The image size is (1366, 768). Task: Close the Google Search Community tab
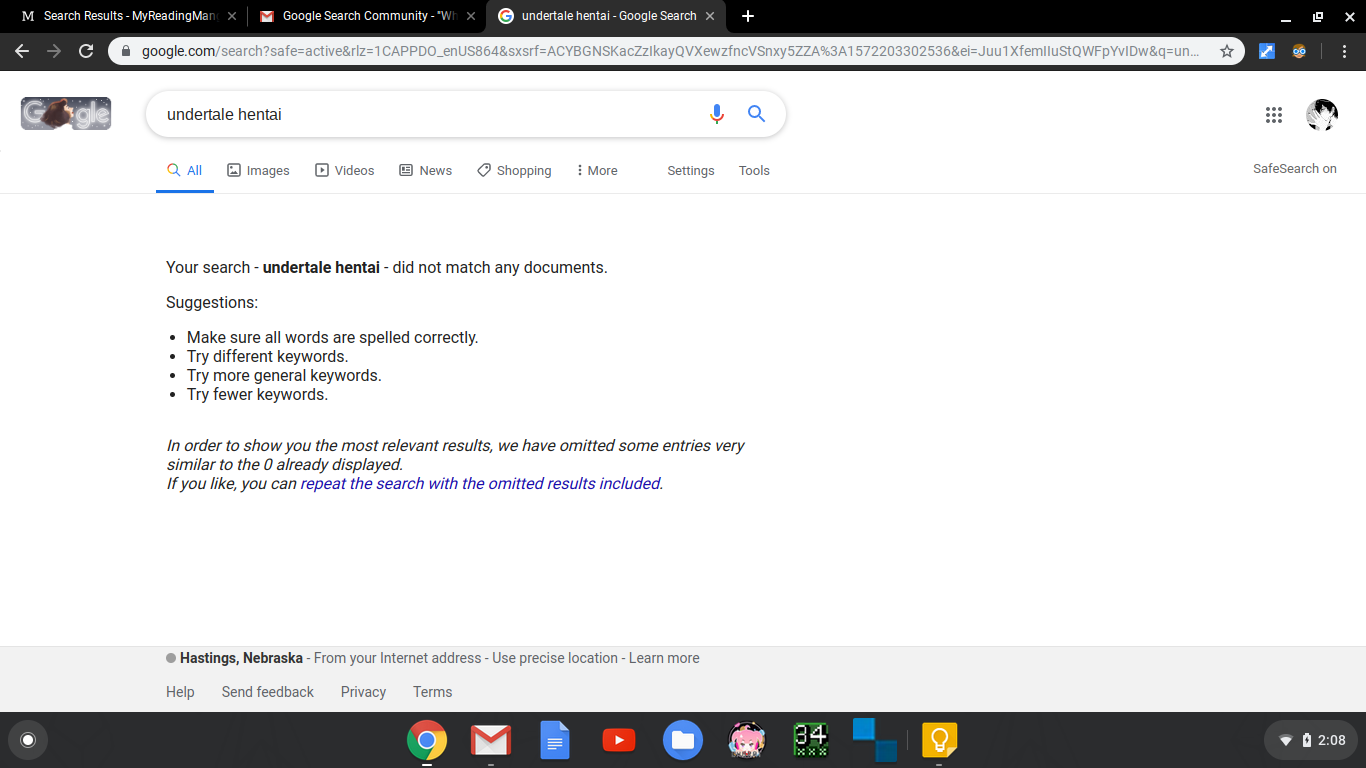(x=471, y=16)
